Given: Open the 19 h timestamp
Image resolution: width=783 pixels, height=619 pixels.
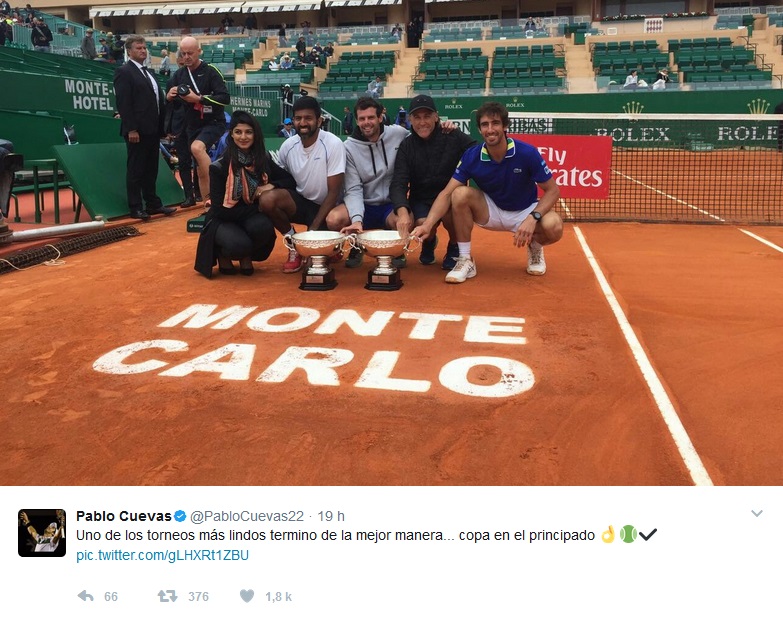Looking at the screenshot, I should [x=331, y=516].
